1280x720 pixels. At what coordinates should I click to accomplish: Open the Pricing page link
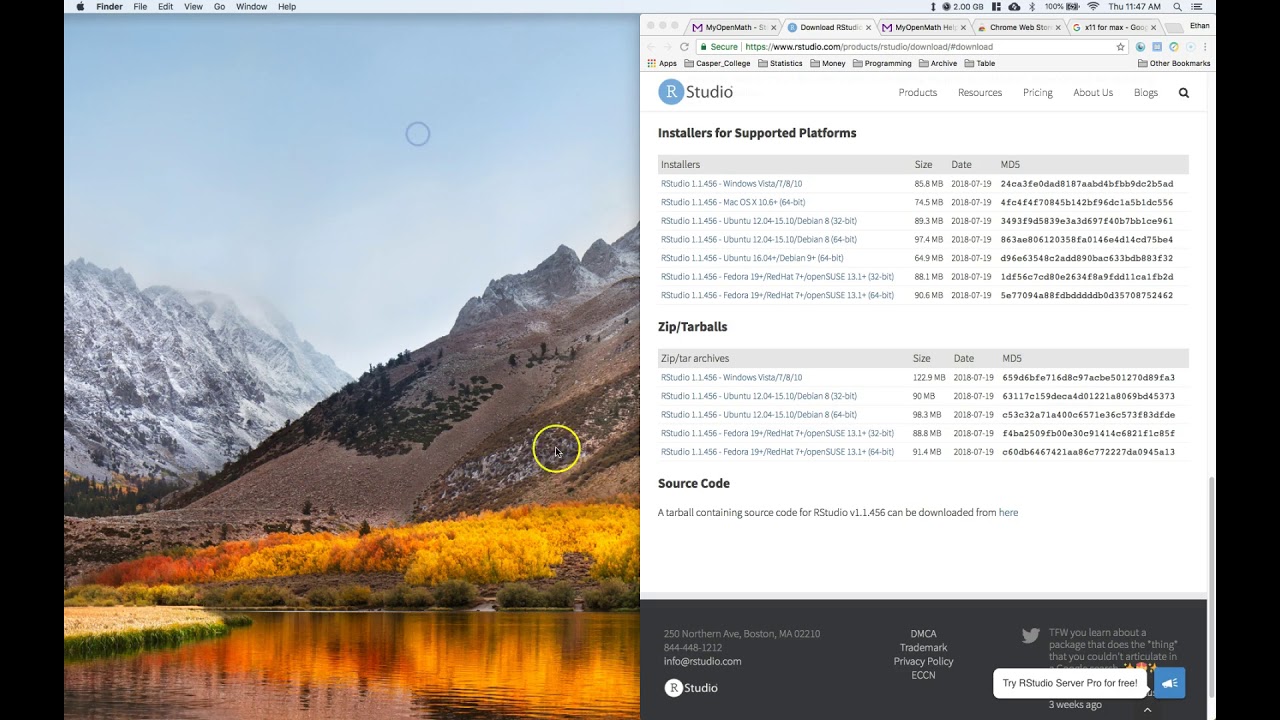coord(1037,93)
